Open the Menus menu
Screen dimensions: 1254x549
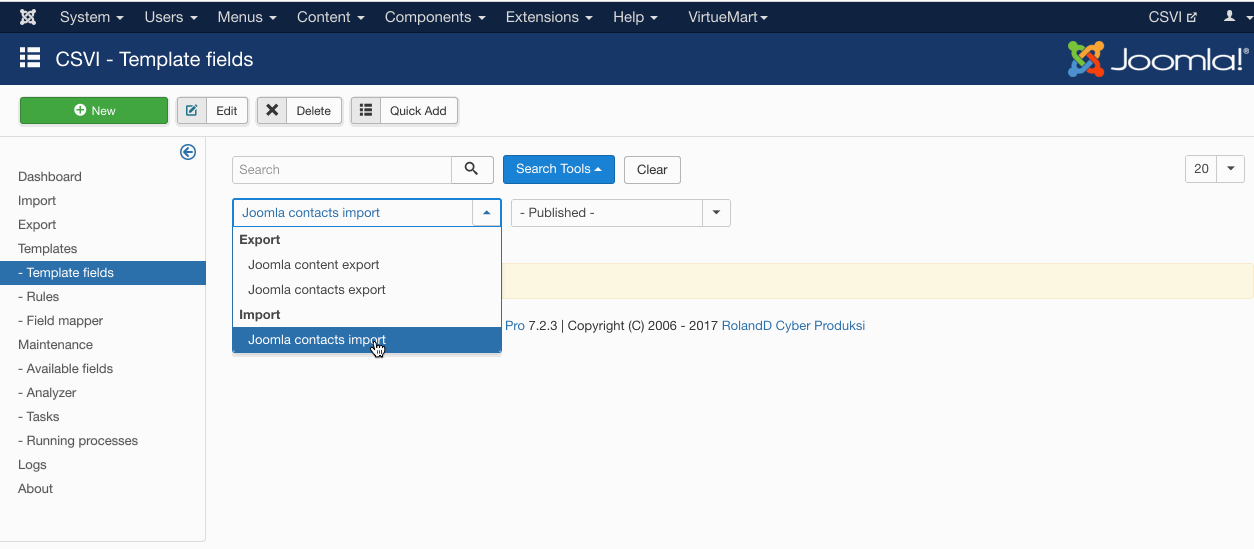[x=247, y=17]
